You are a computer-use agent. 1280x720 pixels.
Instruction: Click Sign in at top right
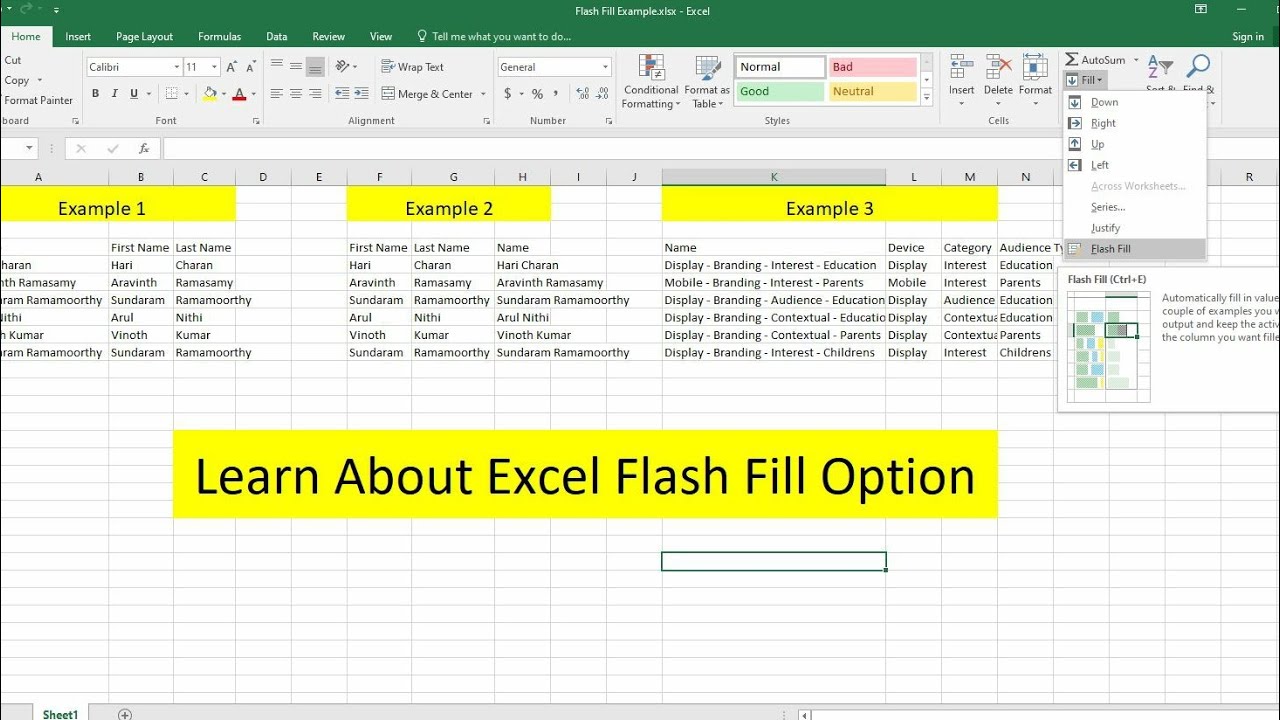(x=1247, y=37)
